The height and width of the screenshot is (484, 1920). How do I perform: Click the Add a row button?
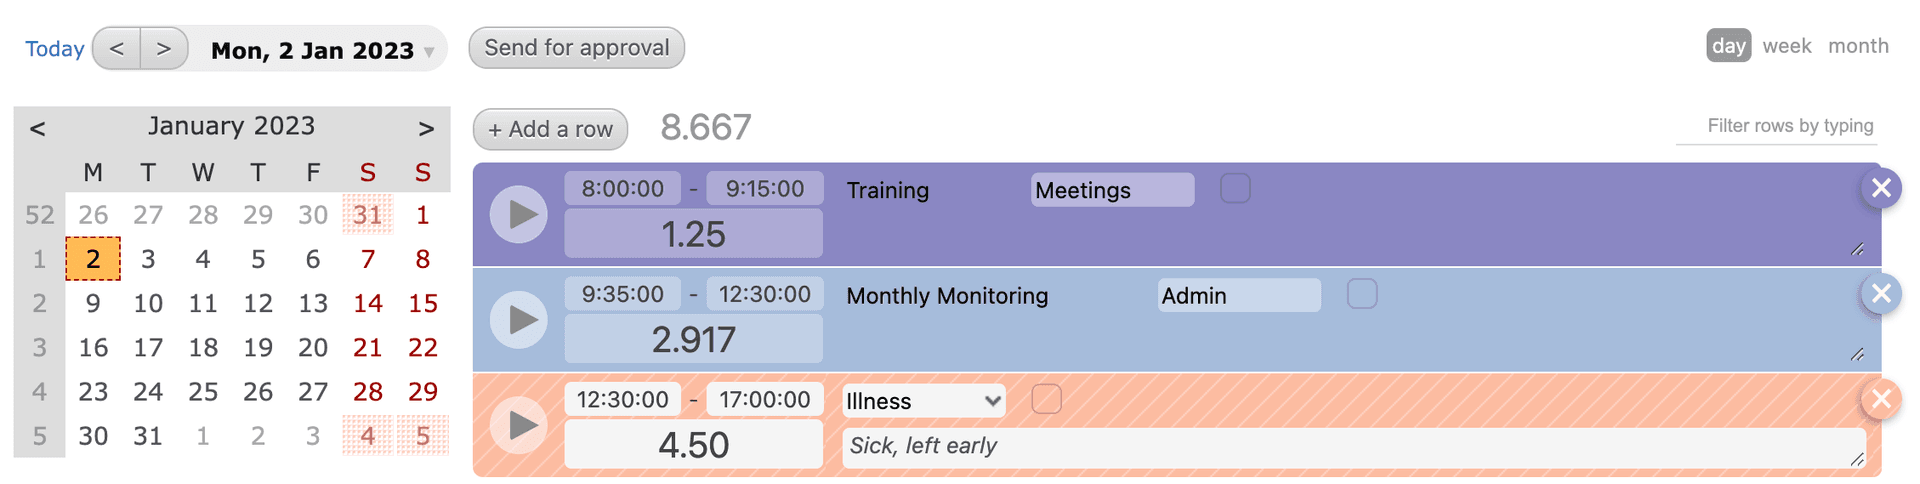(550, 129)
